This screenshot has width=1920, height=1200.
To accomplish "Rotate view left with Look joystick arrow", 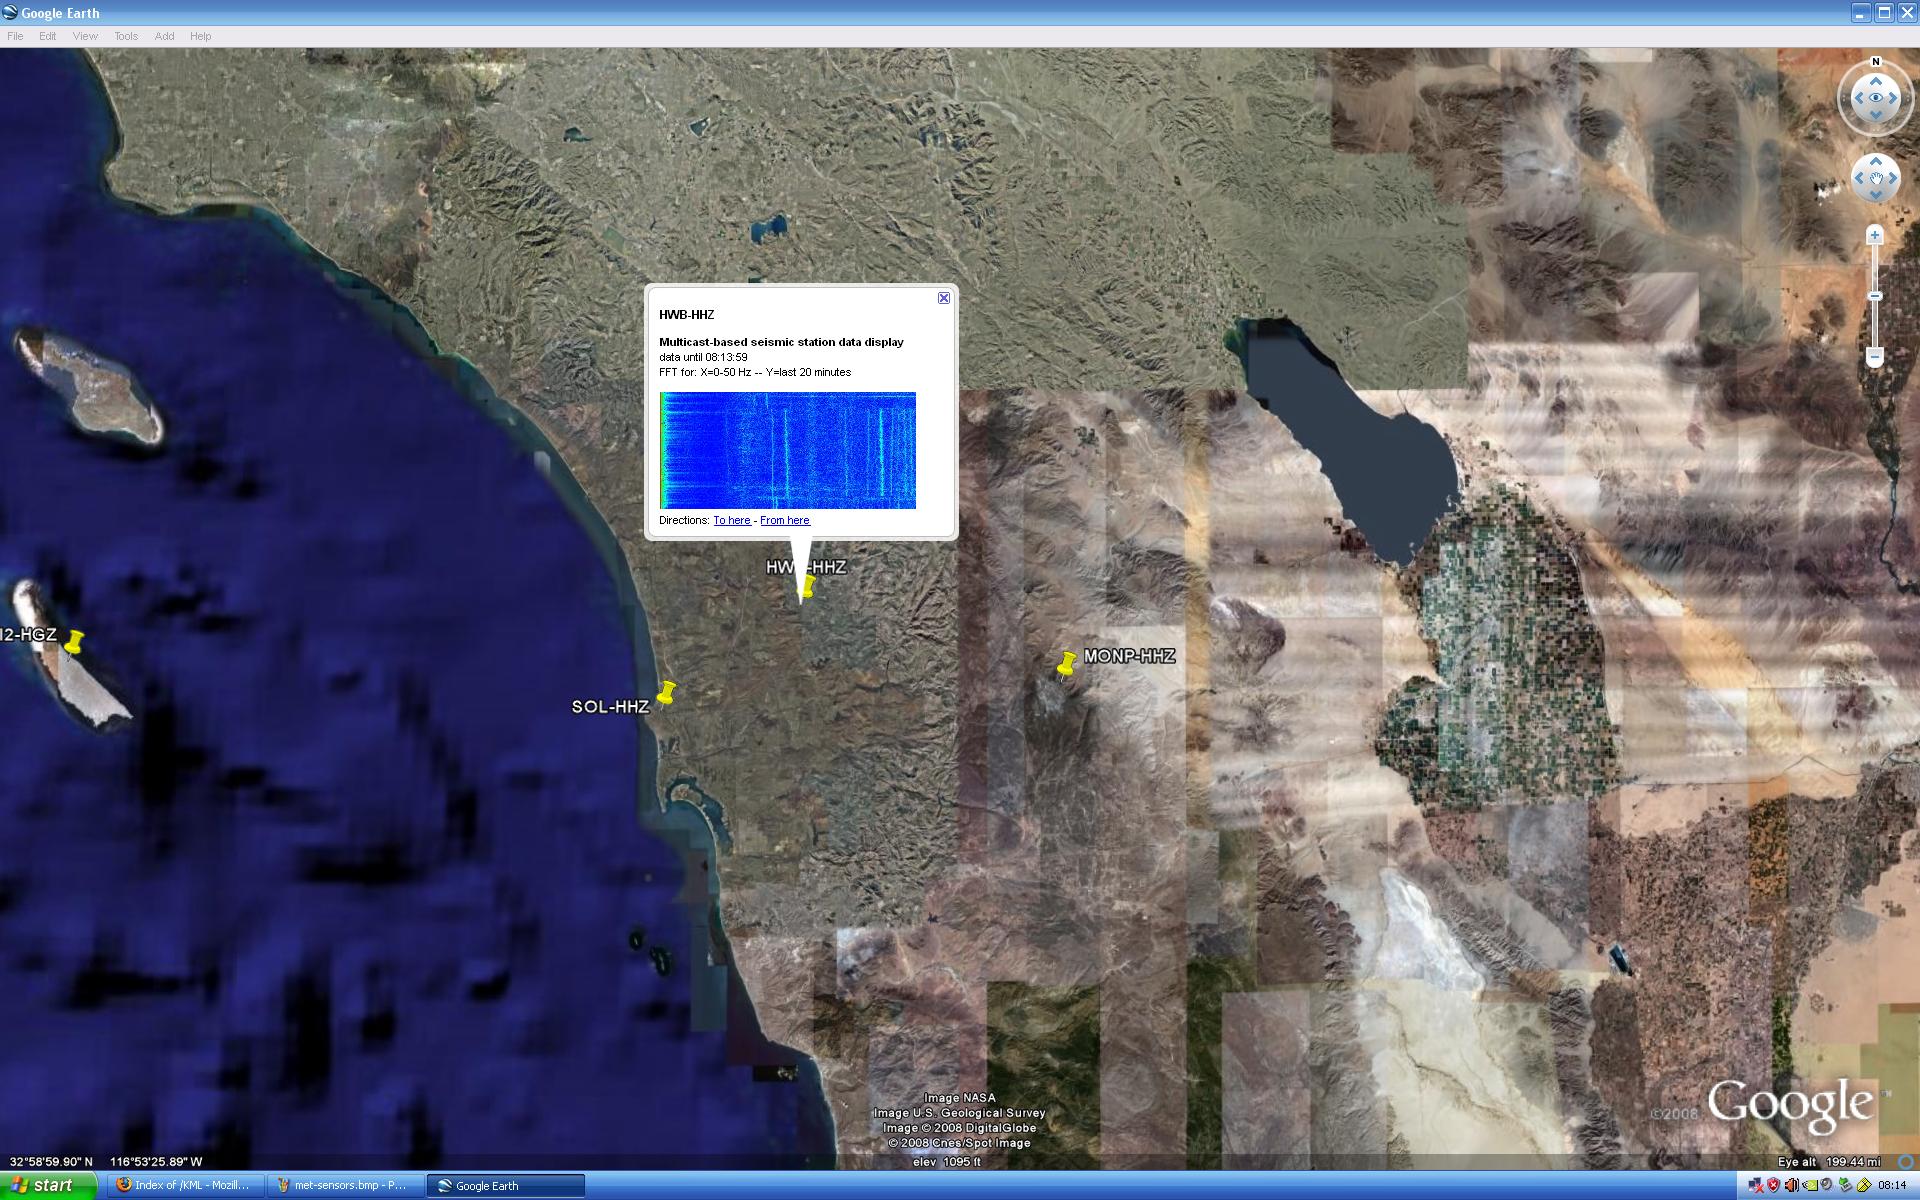I will (x=1859, y=98).
